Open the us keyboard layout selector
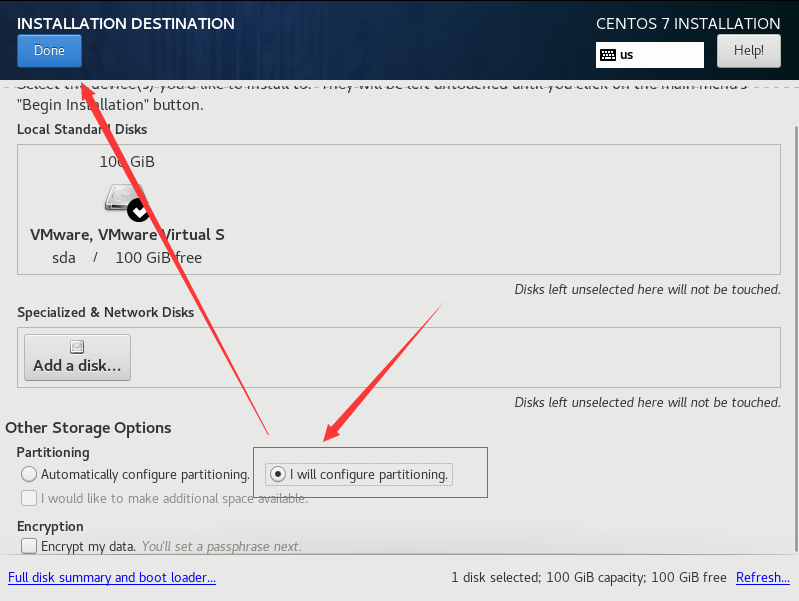 650,55
